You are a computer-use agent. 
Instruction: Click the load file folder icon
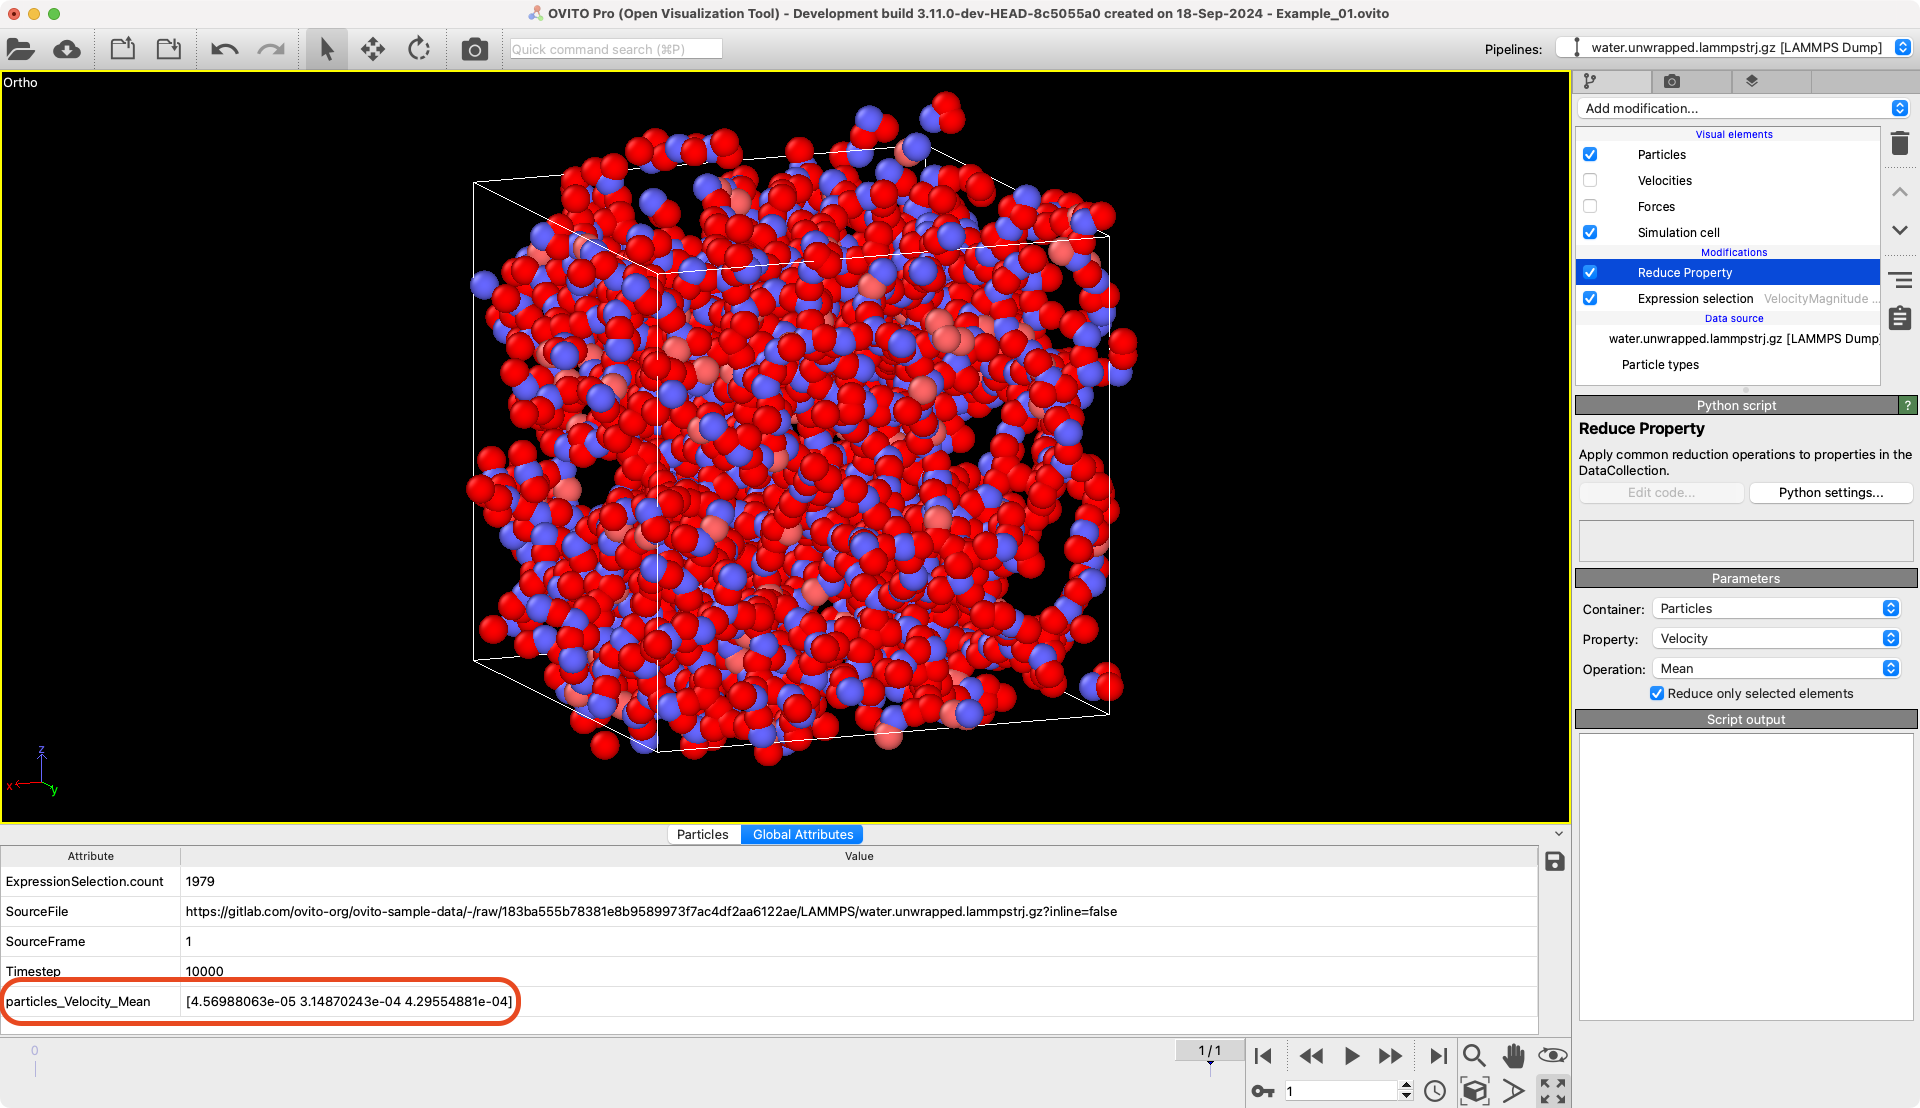point(20,49)
